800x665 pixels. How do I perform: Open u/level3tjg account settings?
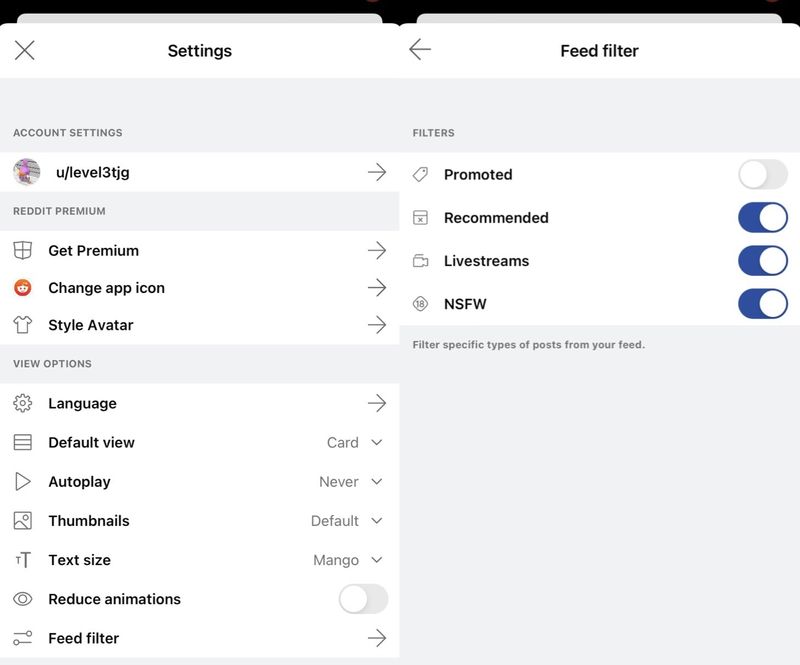[x=199, y=172]
